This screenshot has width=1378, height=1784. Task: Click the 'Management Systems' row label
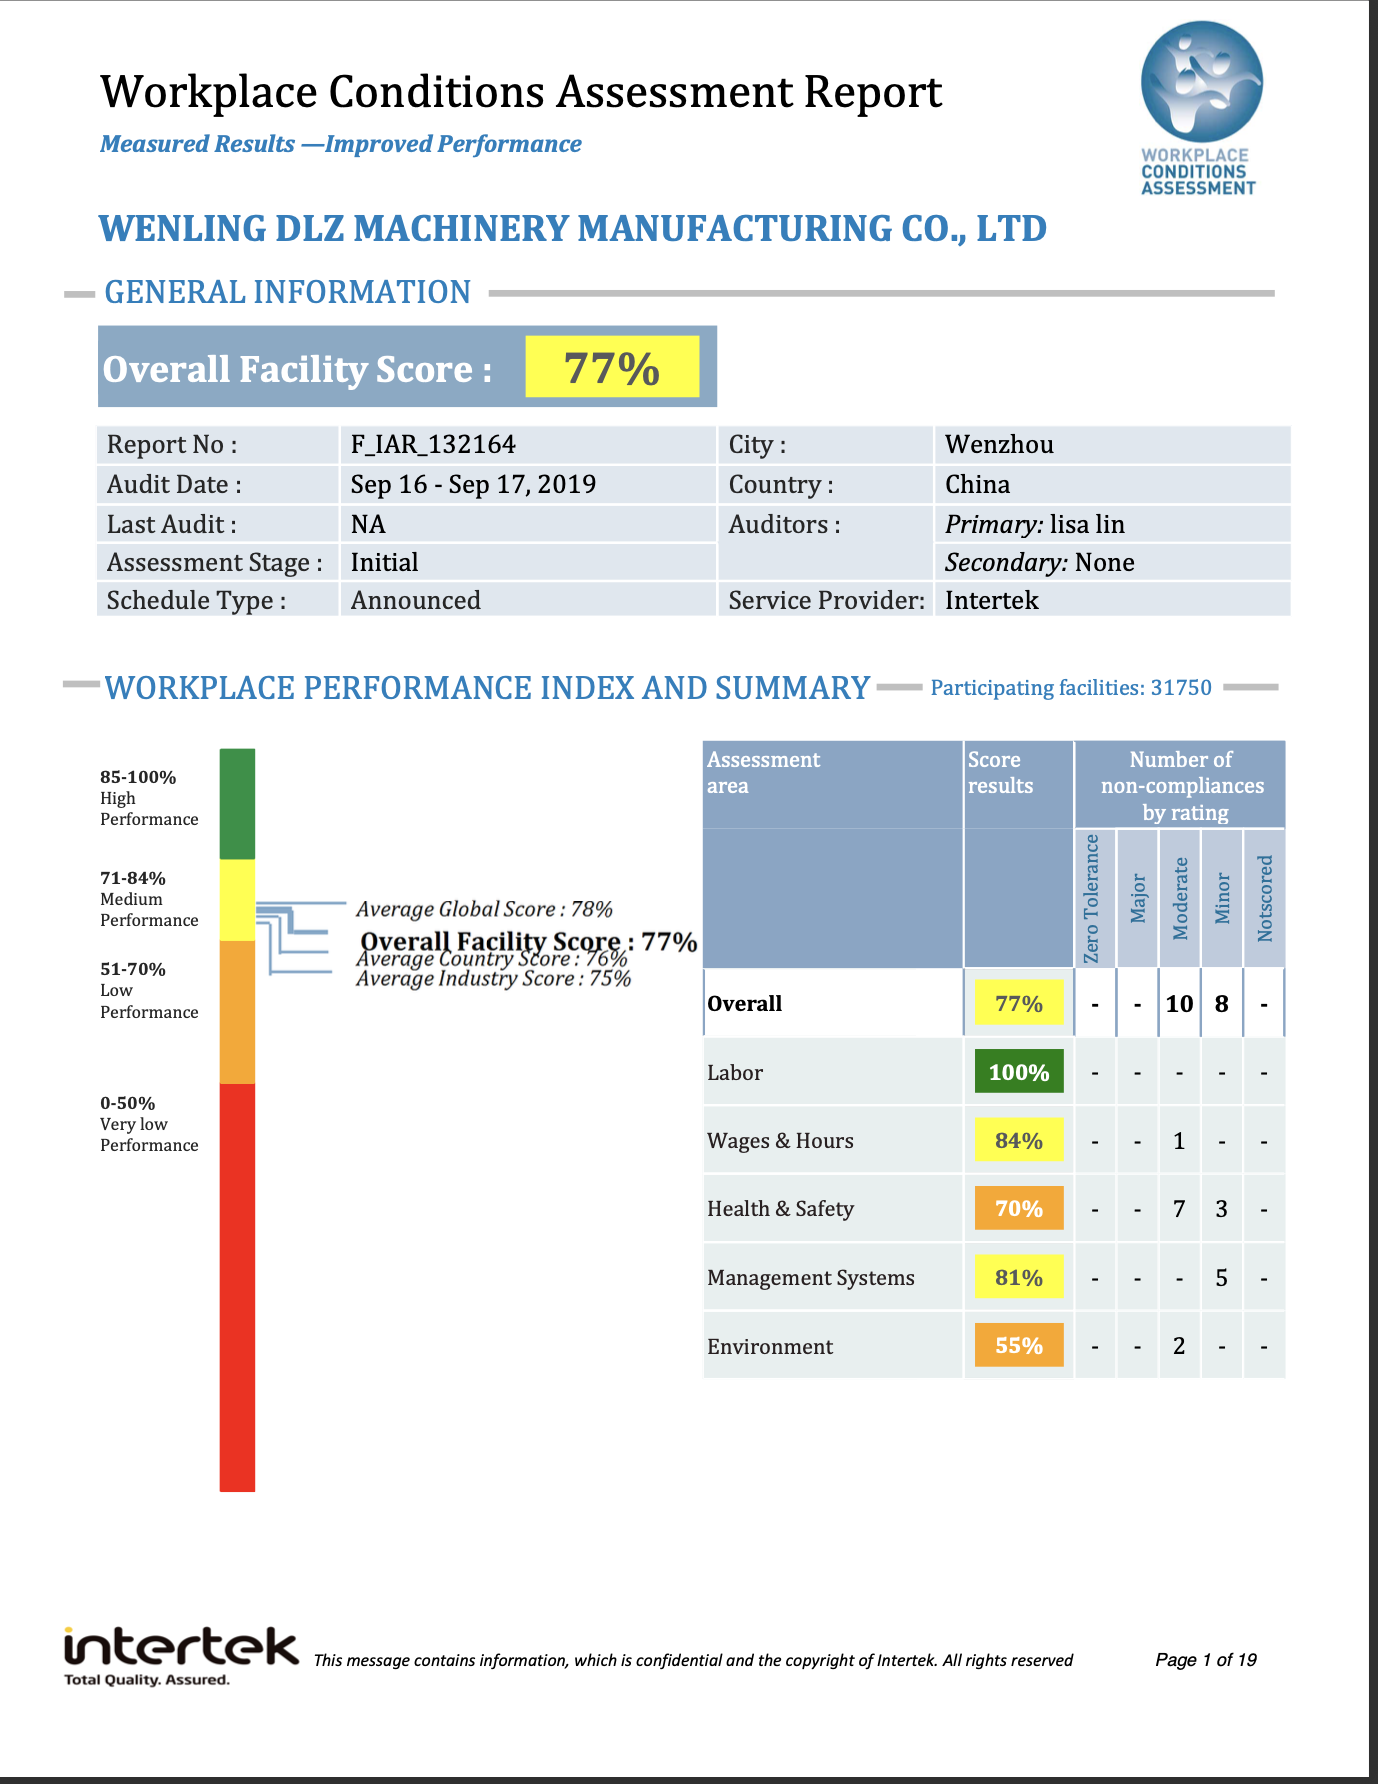click(811, 1277)
